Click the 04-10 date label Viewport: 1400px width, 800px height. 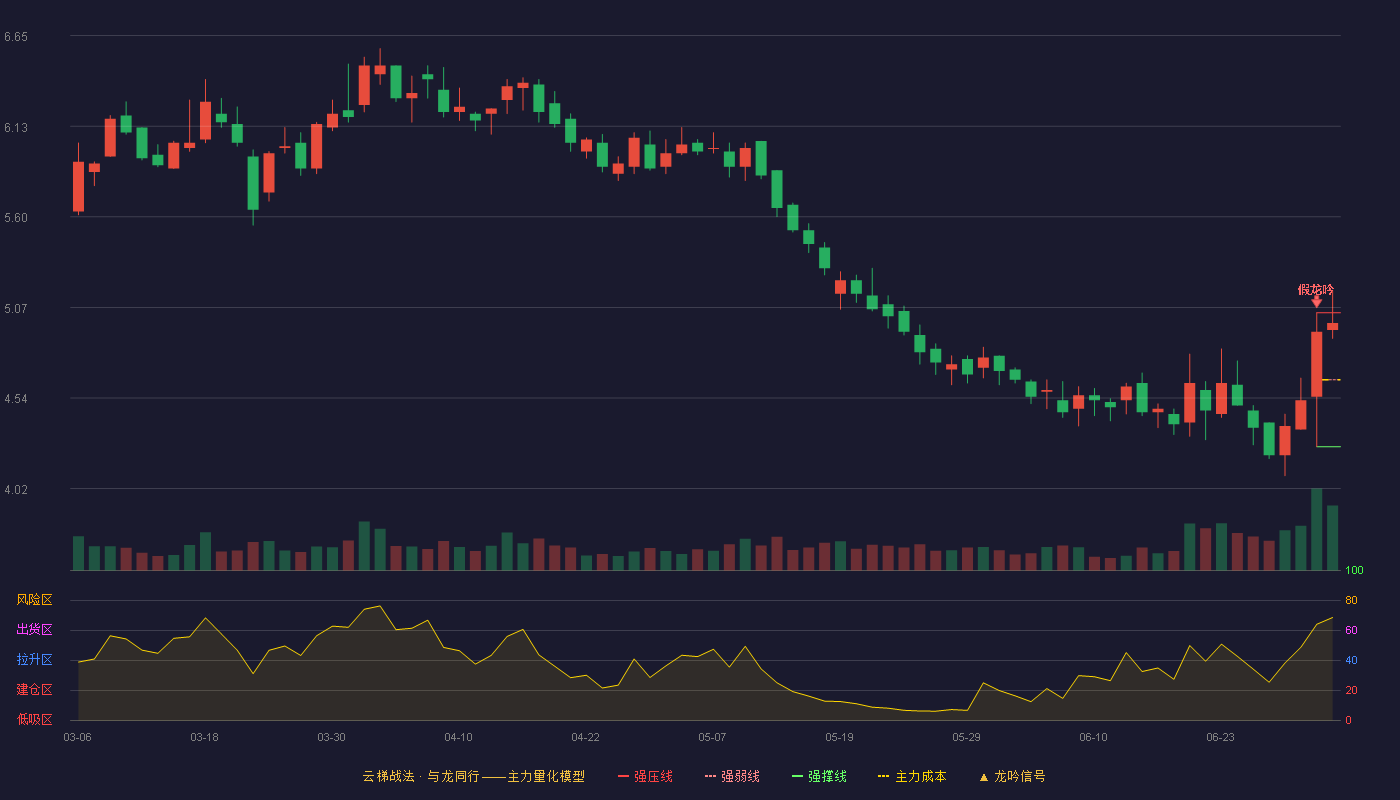click(x=458, y=737)
